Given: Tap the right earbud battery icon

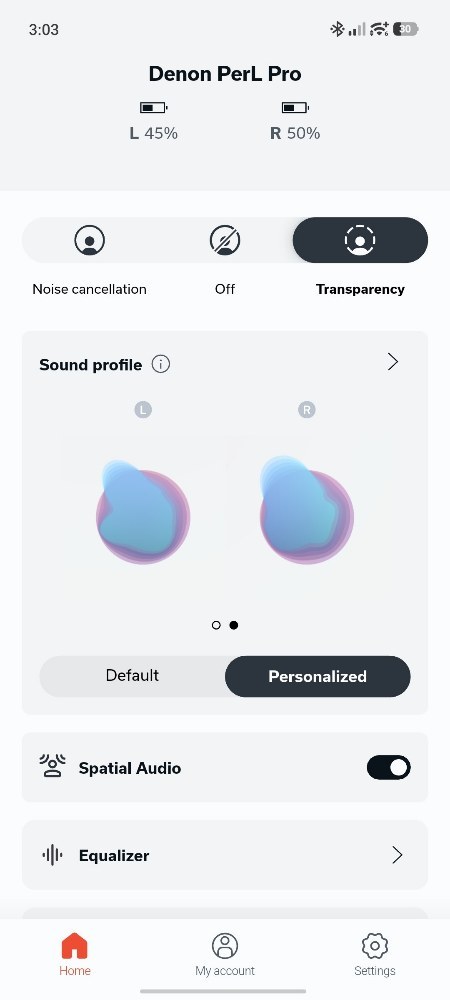Looking at the screenshot, I should pos(295,108).
